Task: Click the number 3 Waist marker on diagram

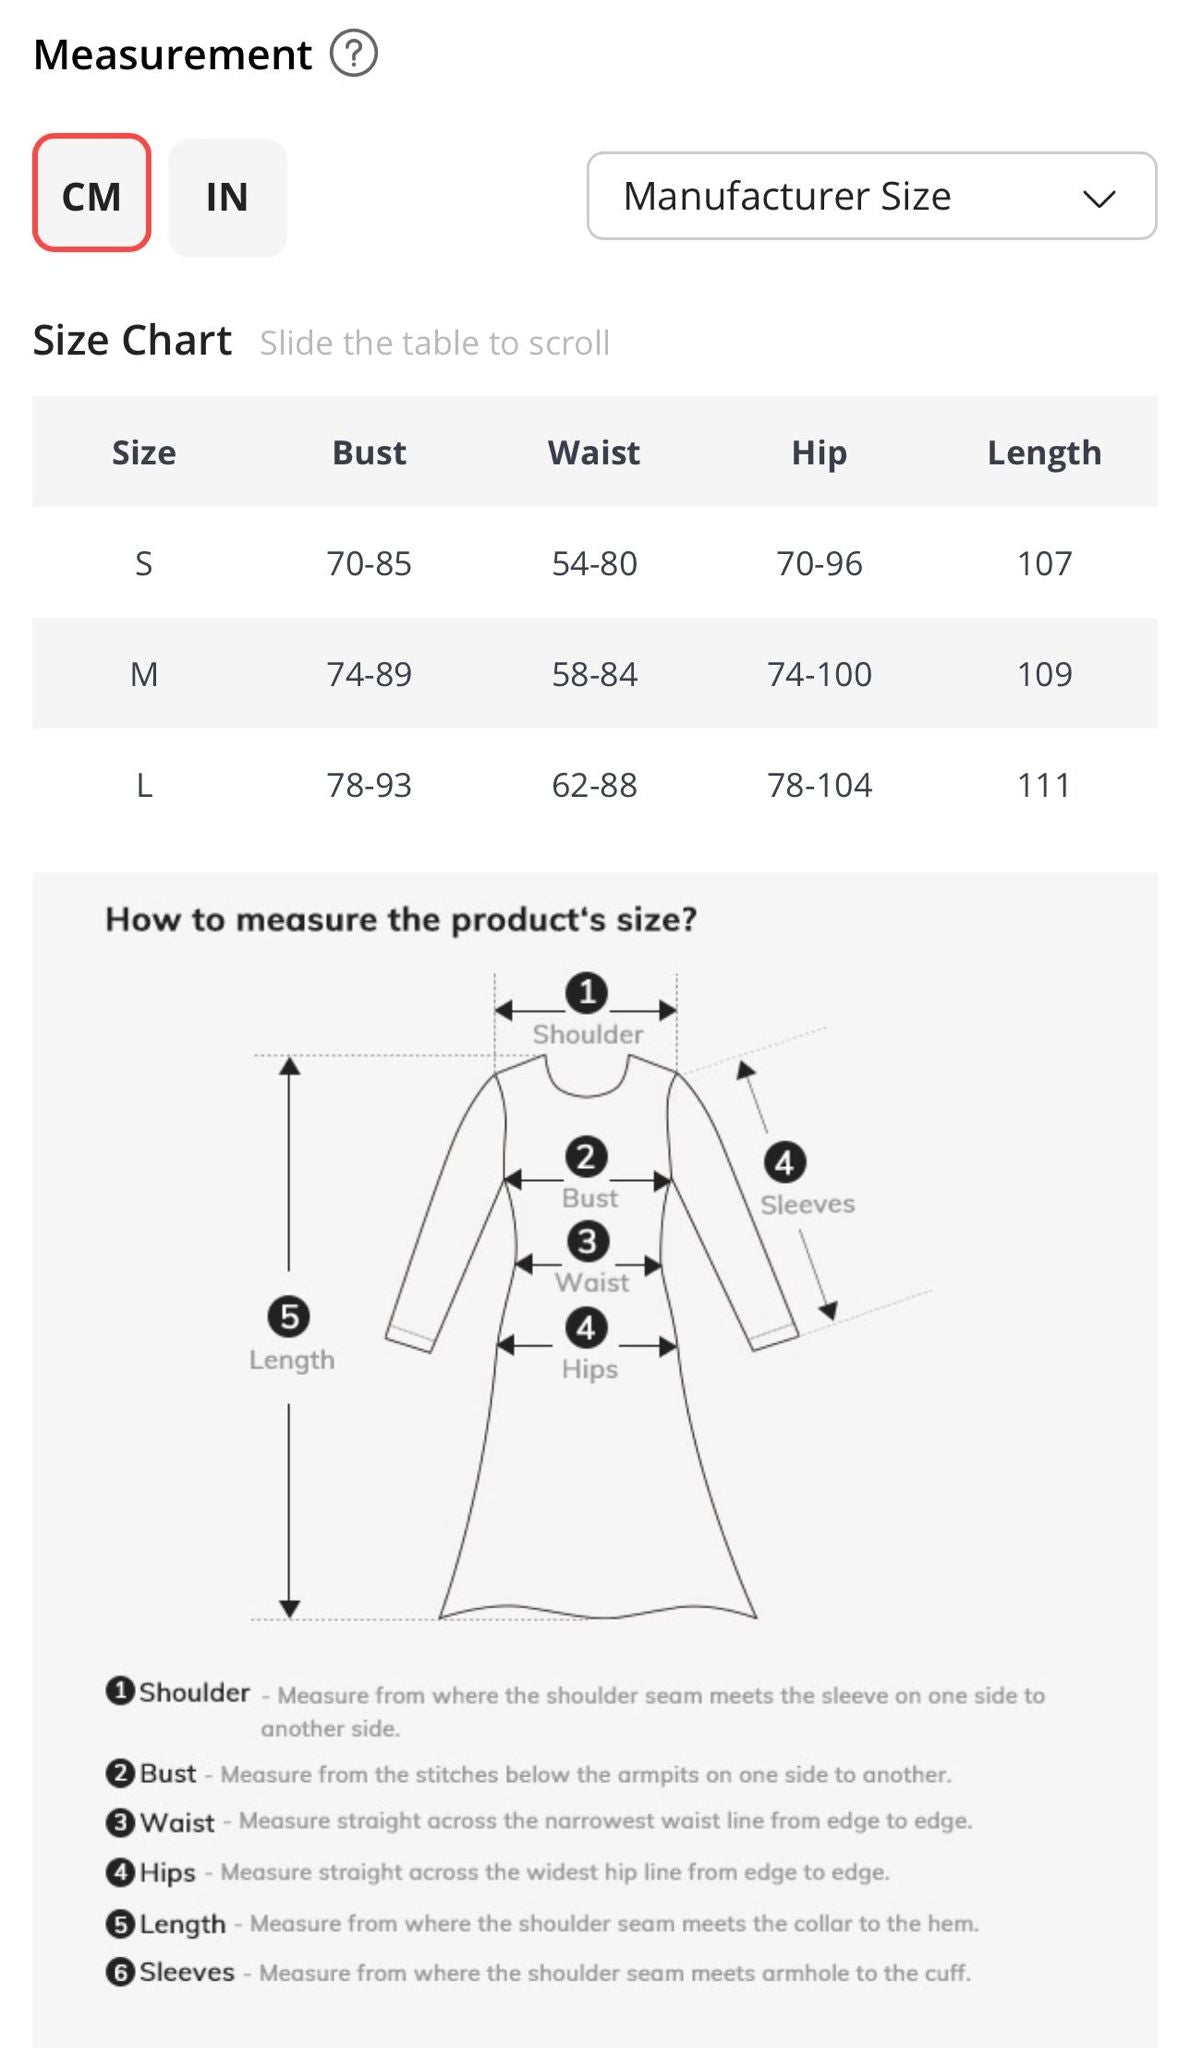Action: point(588,1242)
